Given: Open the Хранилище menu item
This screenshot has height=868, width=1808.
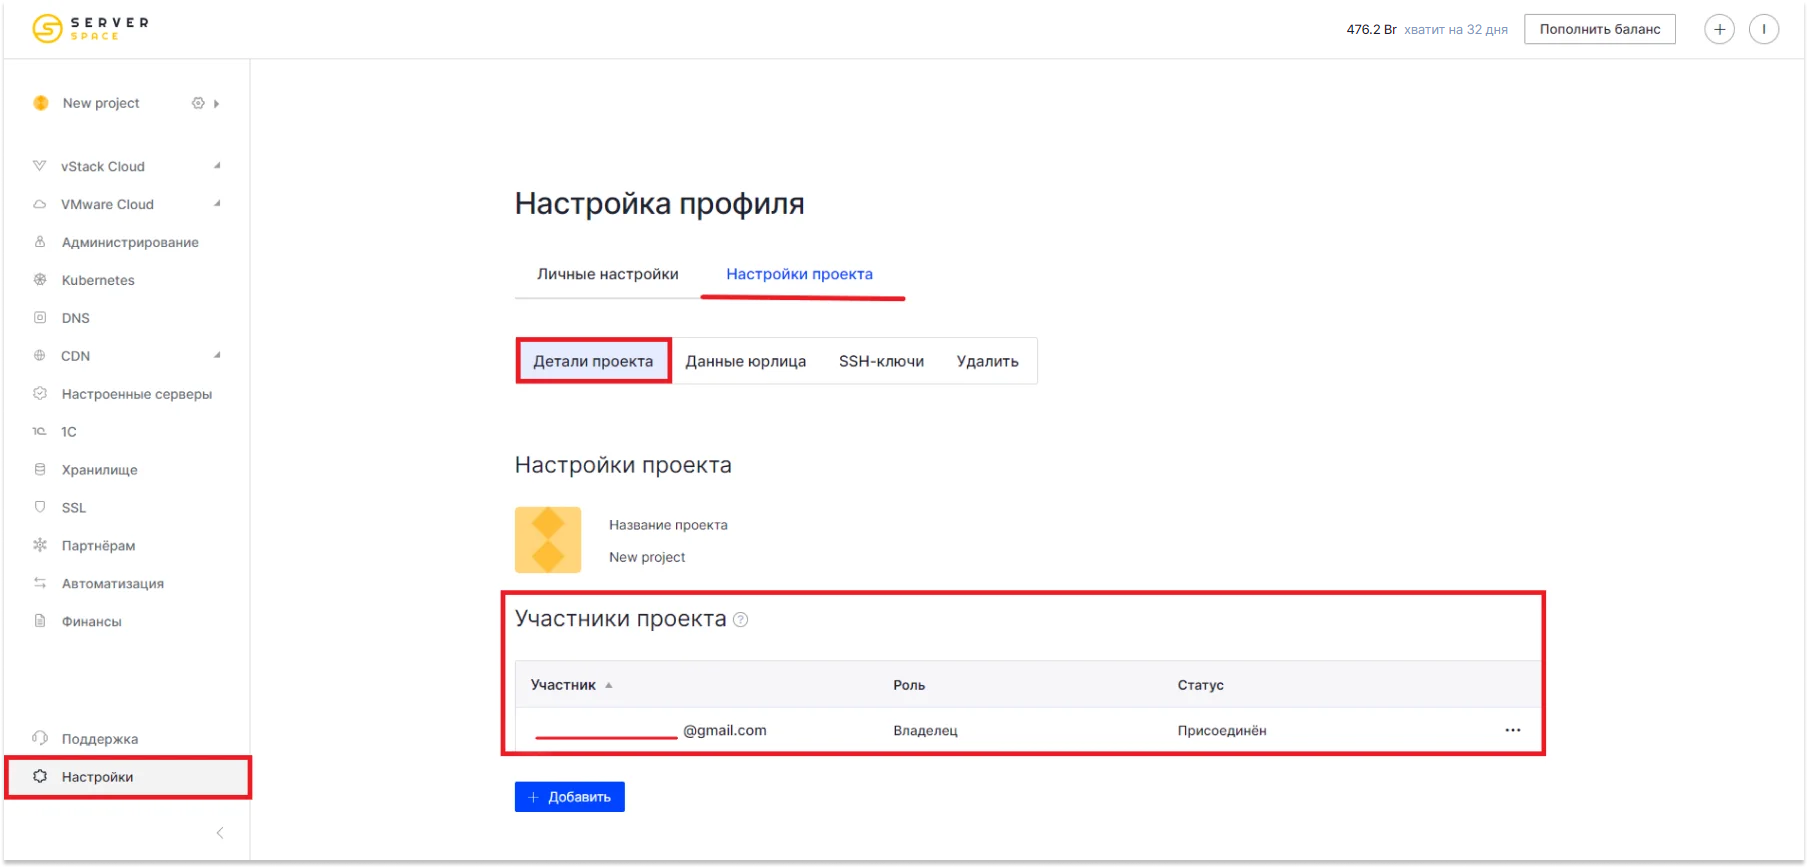Looking at the screenshot, I should 100,469.
